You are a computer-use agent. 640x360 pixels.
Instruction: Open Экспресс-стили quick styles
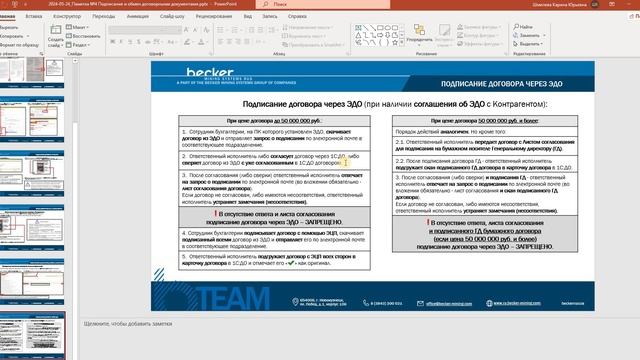(x=444, y=36)
